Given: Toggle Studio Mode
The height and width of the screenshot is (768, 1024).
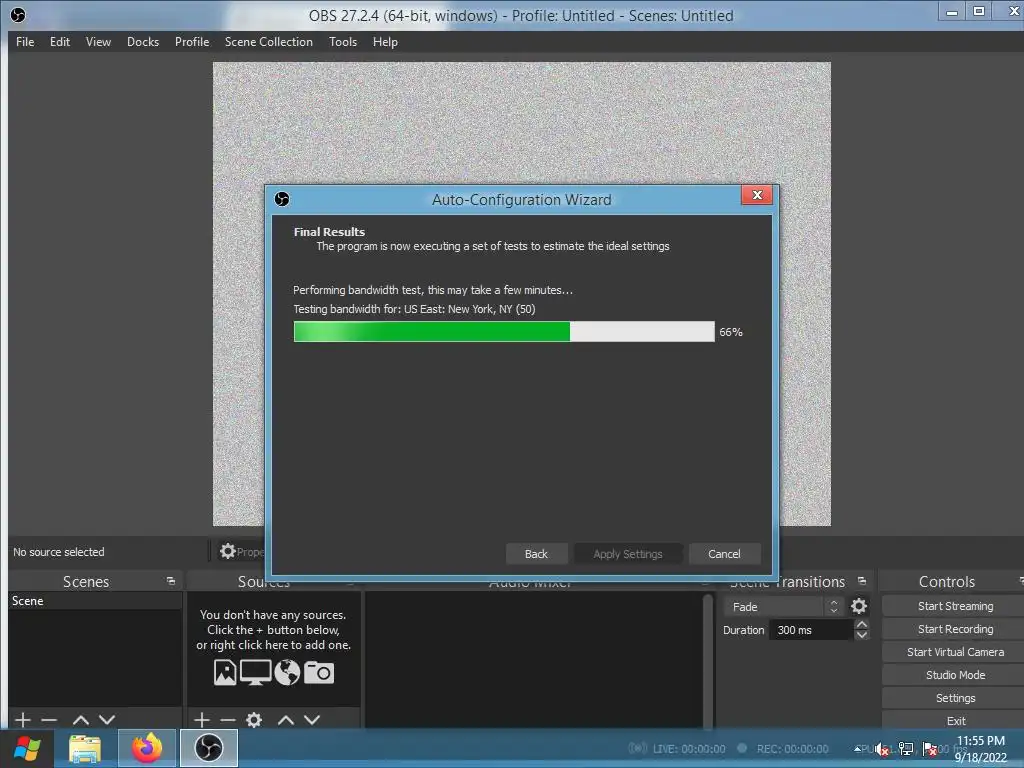Looking at the screenshot, I should coord(955,675).
